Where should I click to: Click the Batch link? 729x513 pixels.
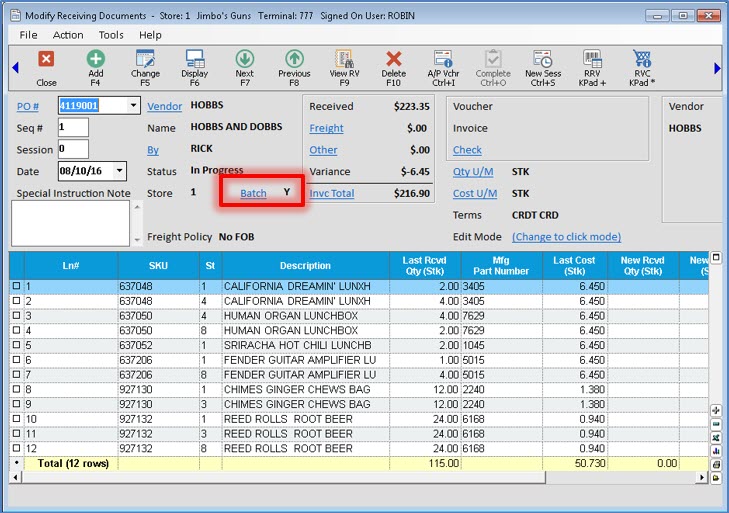coord(253,193)
